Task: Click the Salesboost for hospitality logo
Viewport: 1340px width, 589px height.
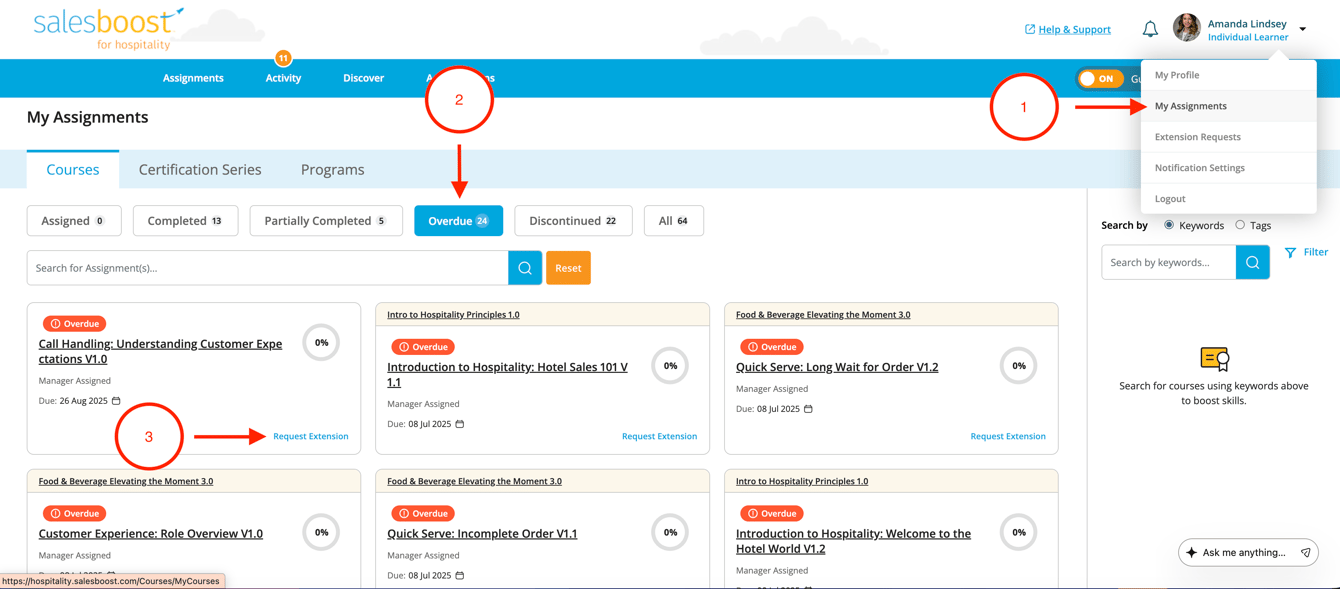Action: pos(108,29)
